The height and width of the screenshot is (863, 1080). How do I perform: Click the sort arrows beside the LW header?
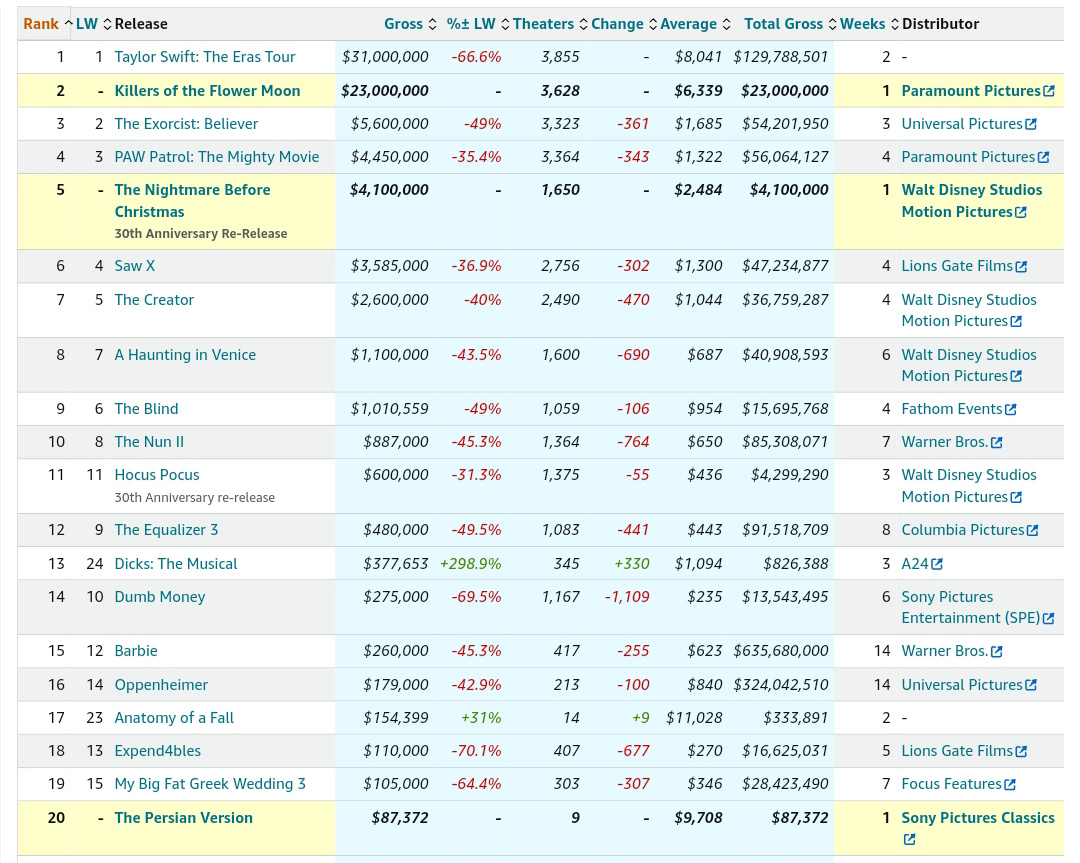107,24
